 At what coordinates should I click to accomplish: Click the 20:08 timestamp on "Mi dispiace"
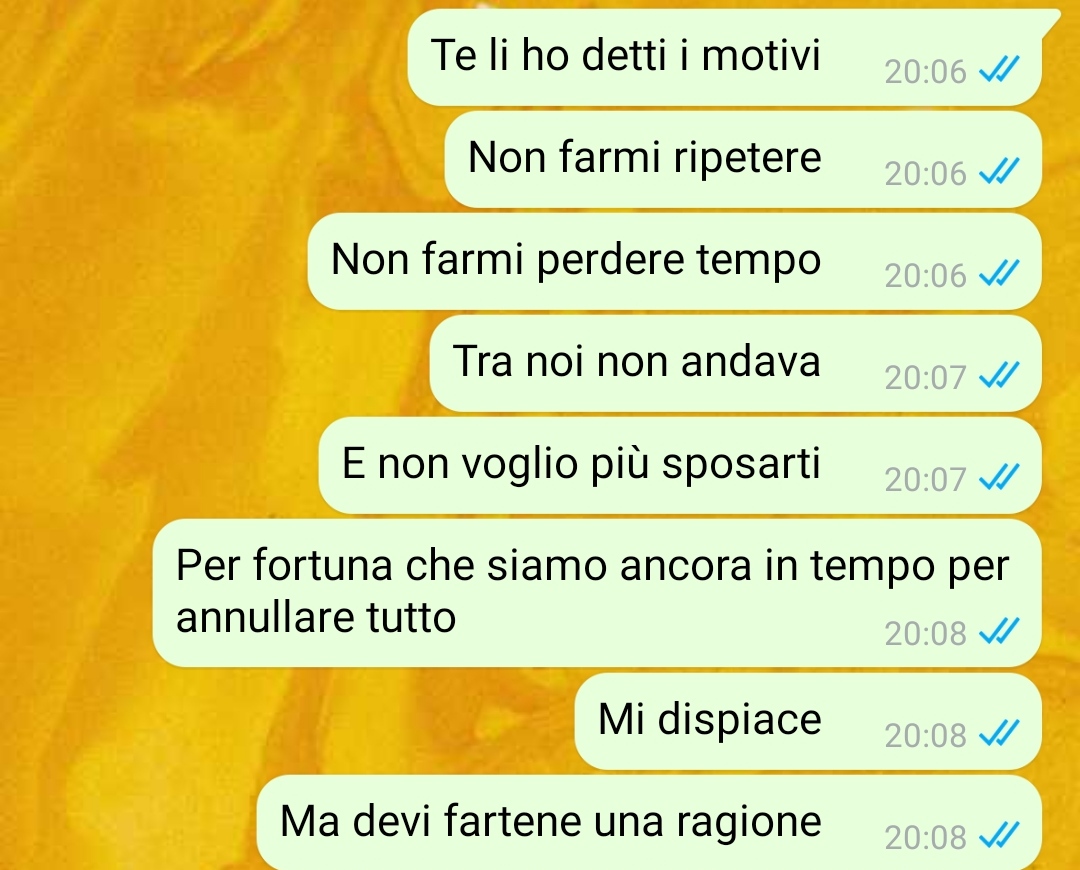pos(926,736)
